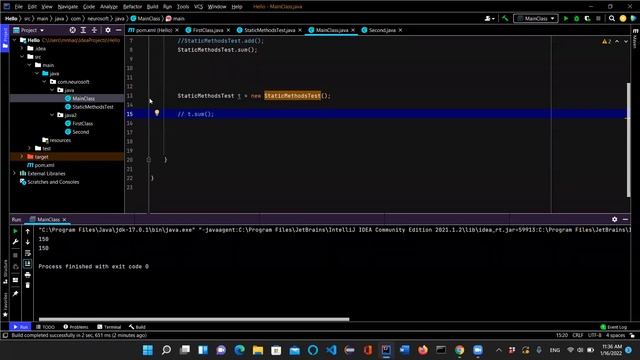Rerun MainClass from Run panel
Screen dimensions: 640x360
16,231
